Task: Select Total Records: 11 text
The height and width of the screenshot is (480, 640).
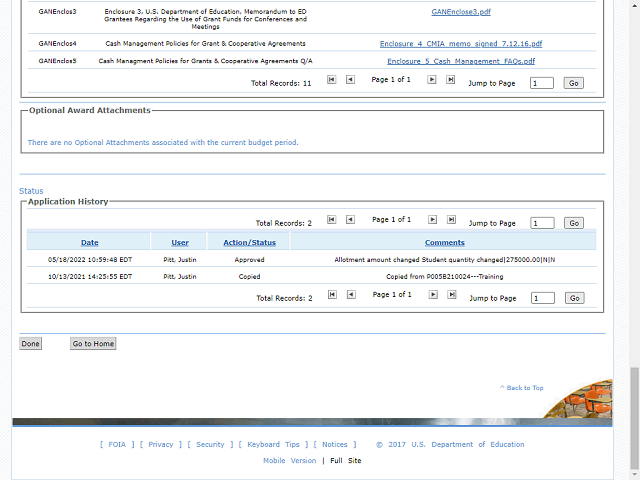Action: [281, 83]
